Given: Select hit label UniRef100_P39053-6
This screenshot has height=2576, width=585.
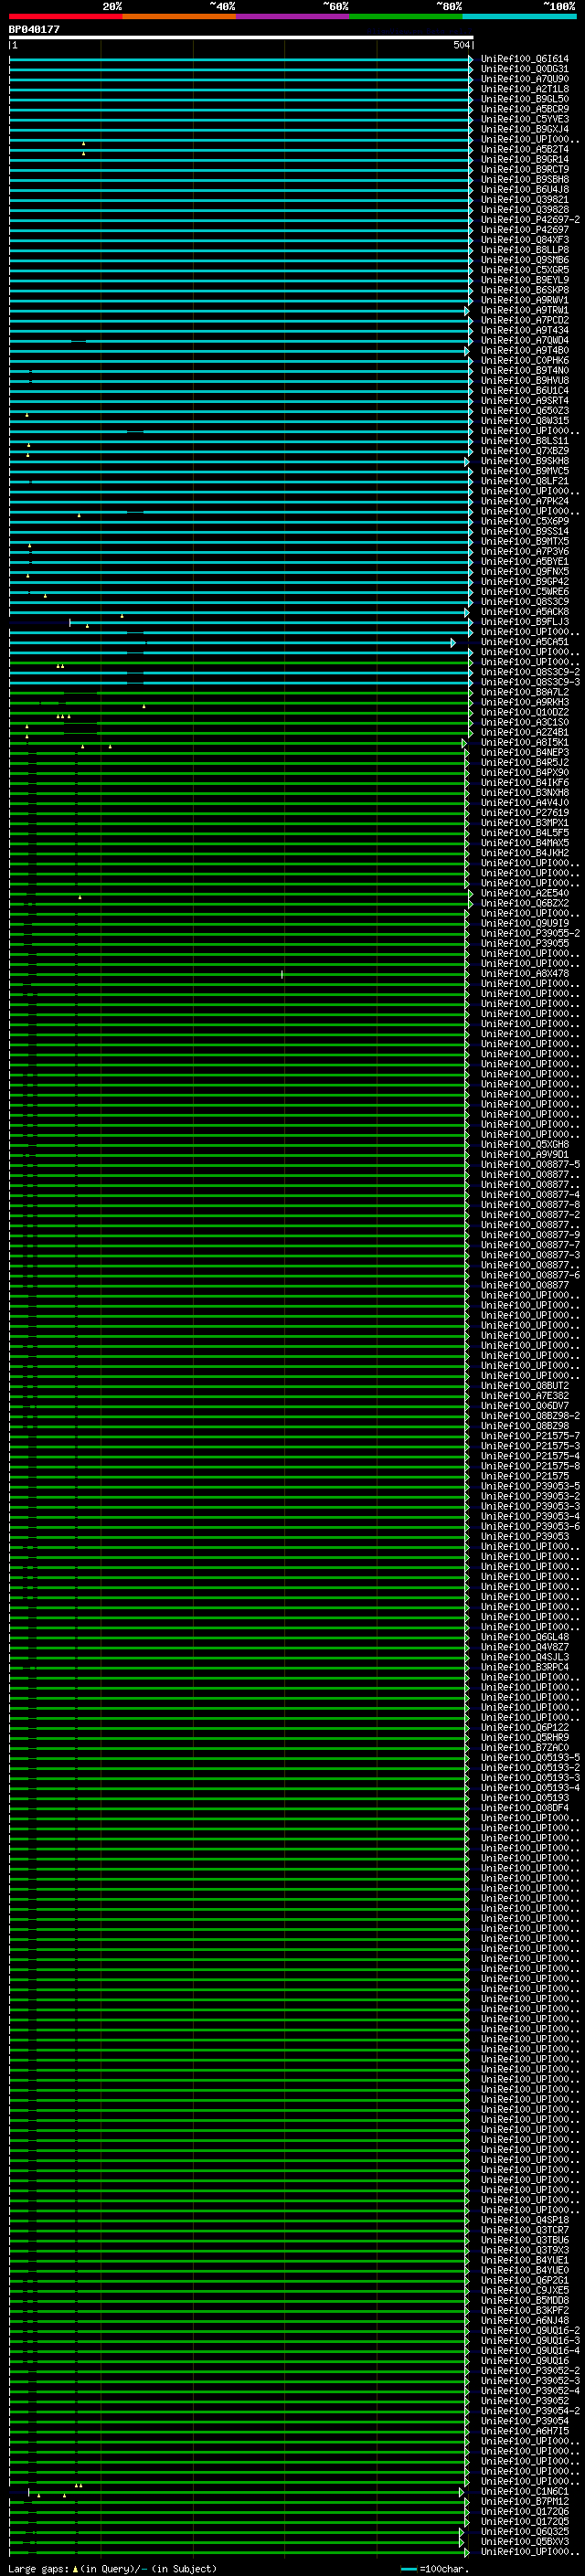Looking at the screenshot, I should [530, 1527].
